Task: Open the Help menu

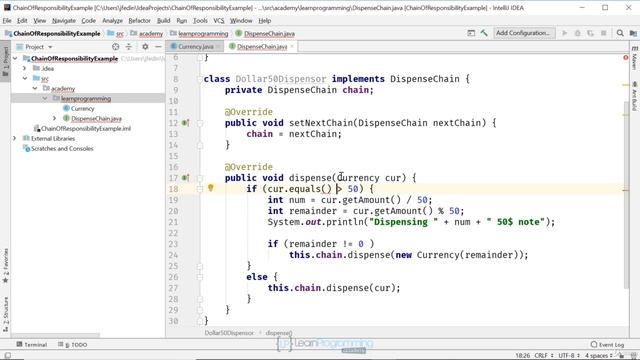Action: [x=264, y=20]
